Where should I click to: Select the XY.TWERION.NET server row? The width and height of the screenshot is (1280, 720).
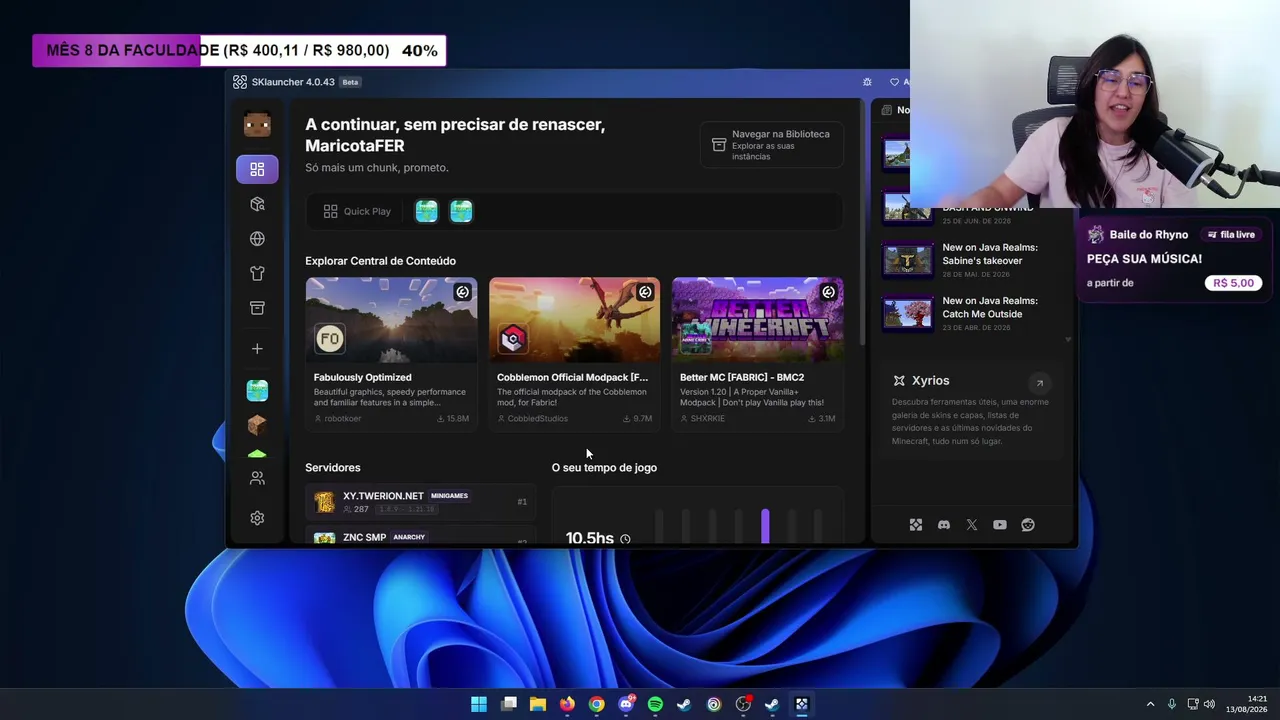(x=420, y=502)
